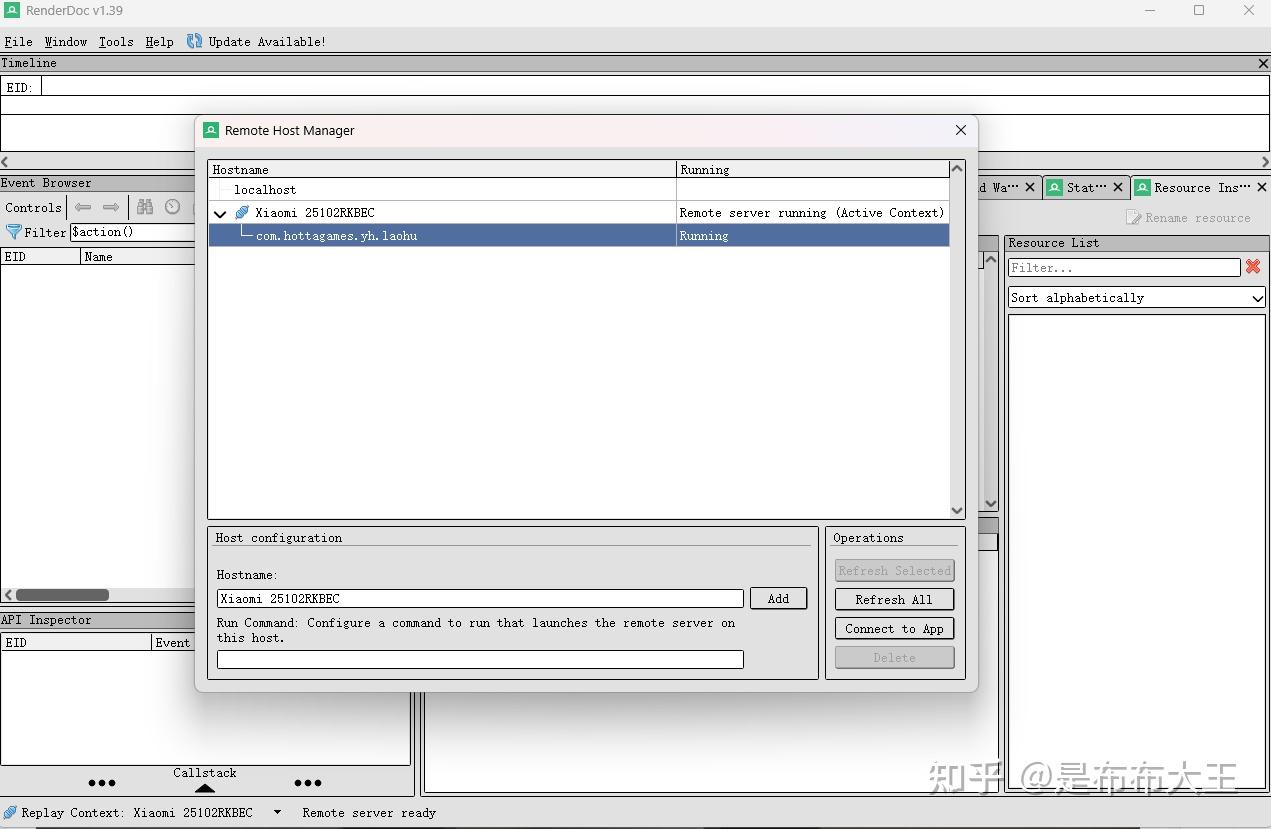This screenshot has width=1271, height=829.
Task: Click the clock timing icon in Event Browser
Action: pyautogui.click(x=172, y=207)
